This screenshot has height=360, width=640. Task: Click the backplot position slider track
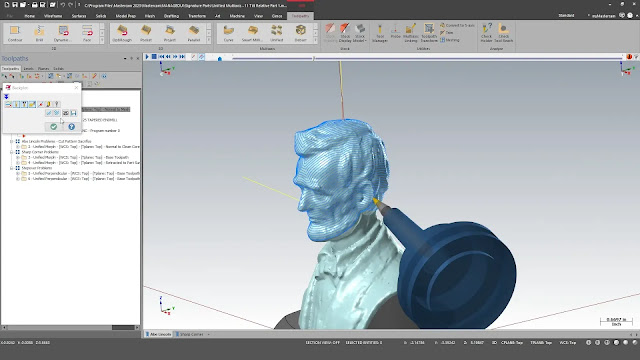tap(427, 58)
